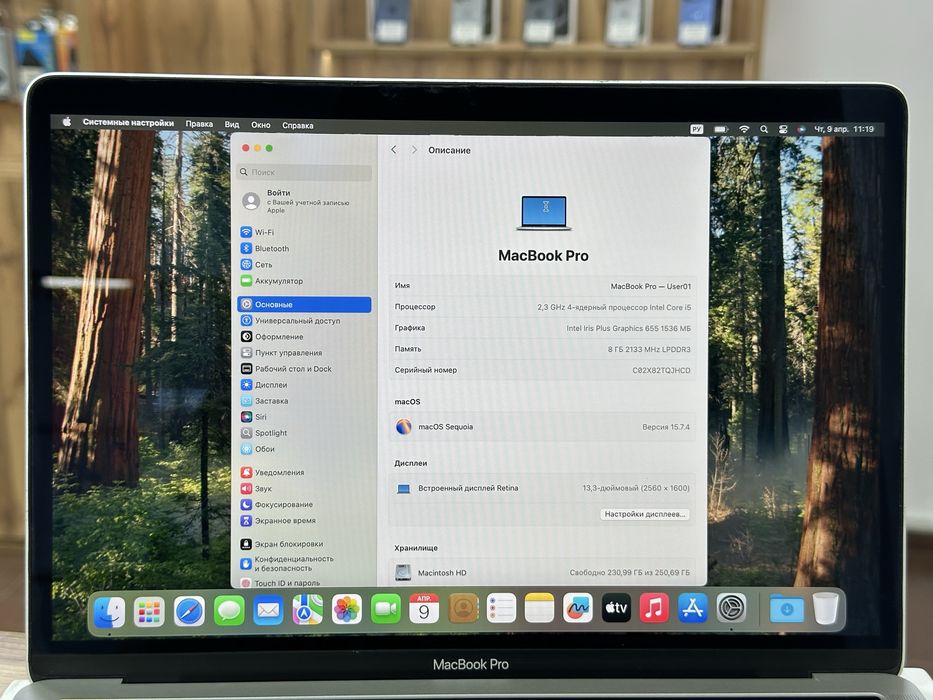Open App Store from the Dock

692,608
